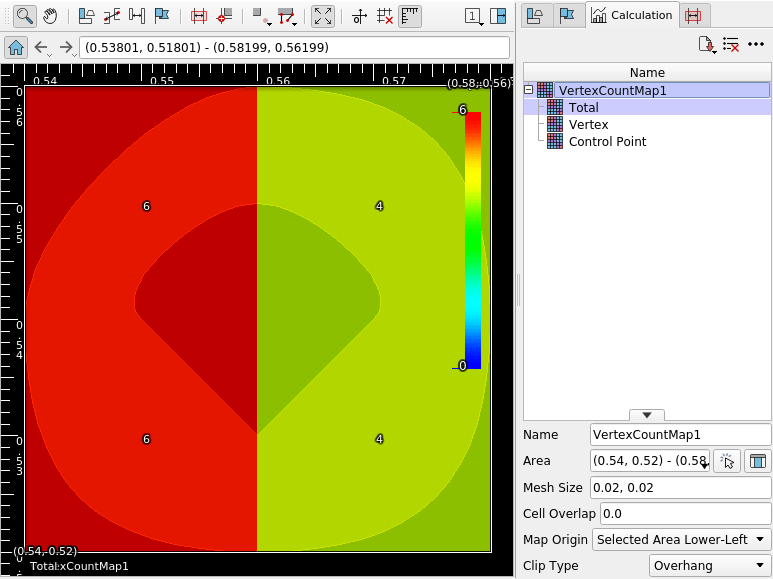Image resolution: width=773 pixels, height=579 pixels.
Task: Click the grid with red X icon
Action: (385, 16)
